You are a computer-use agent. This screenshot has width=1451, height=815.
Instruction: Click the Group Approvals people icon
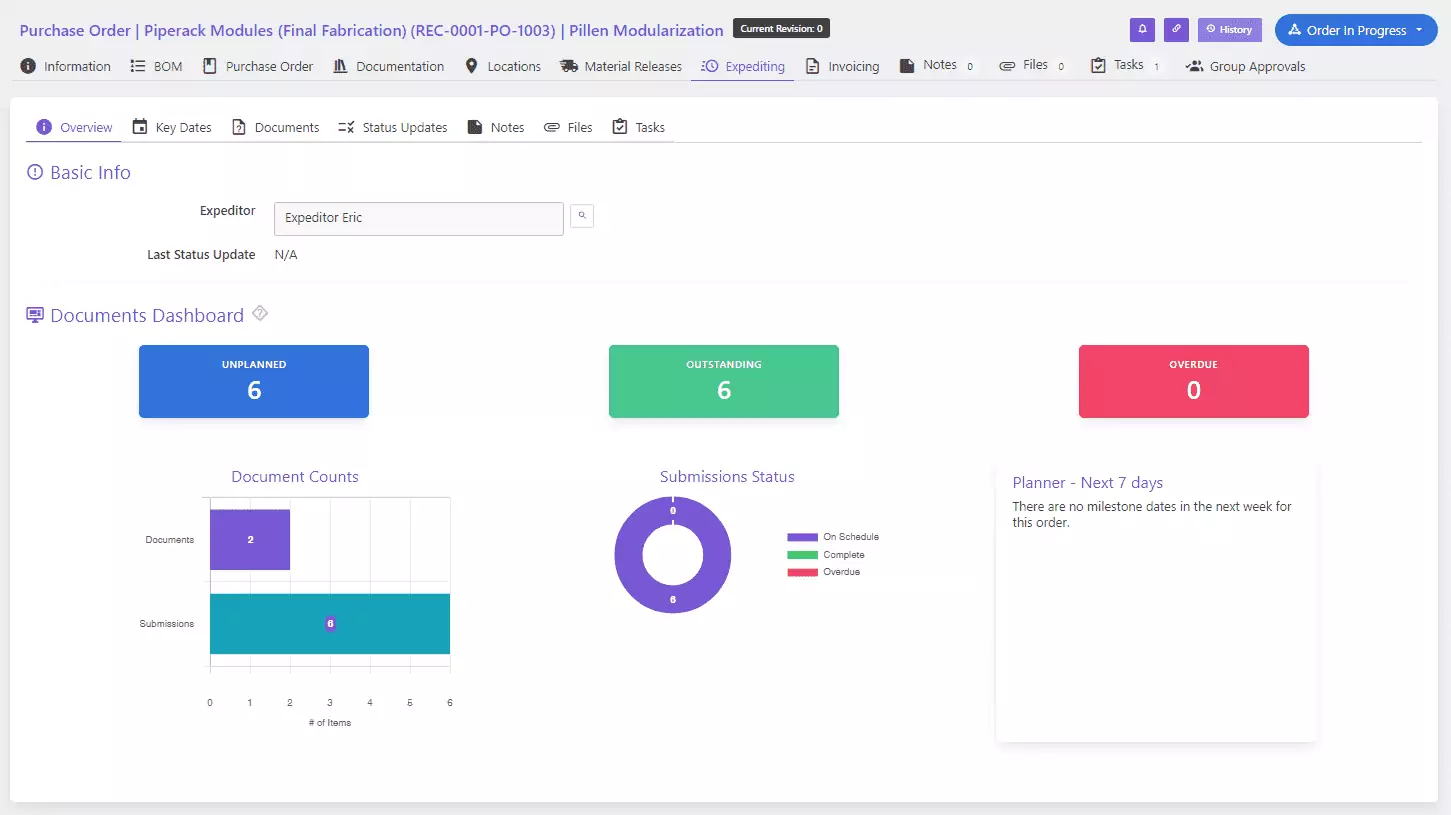click(x=1194, y=66)
